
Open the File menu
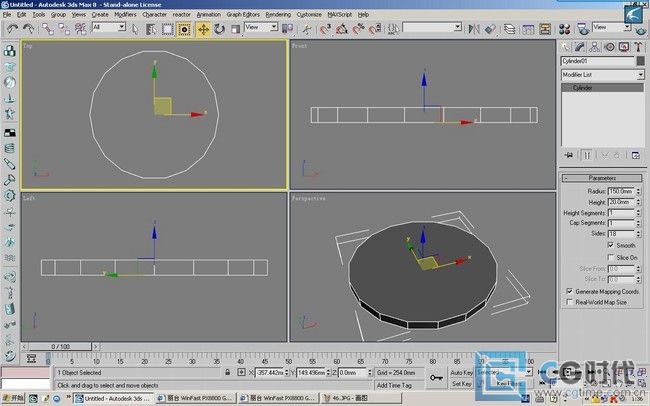coord(7,14)
